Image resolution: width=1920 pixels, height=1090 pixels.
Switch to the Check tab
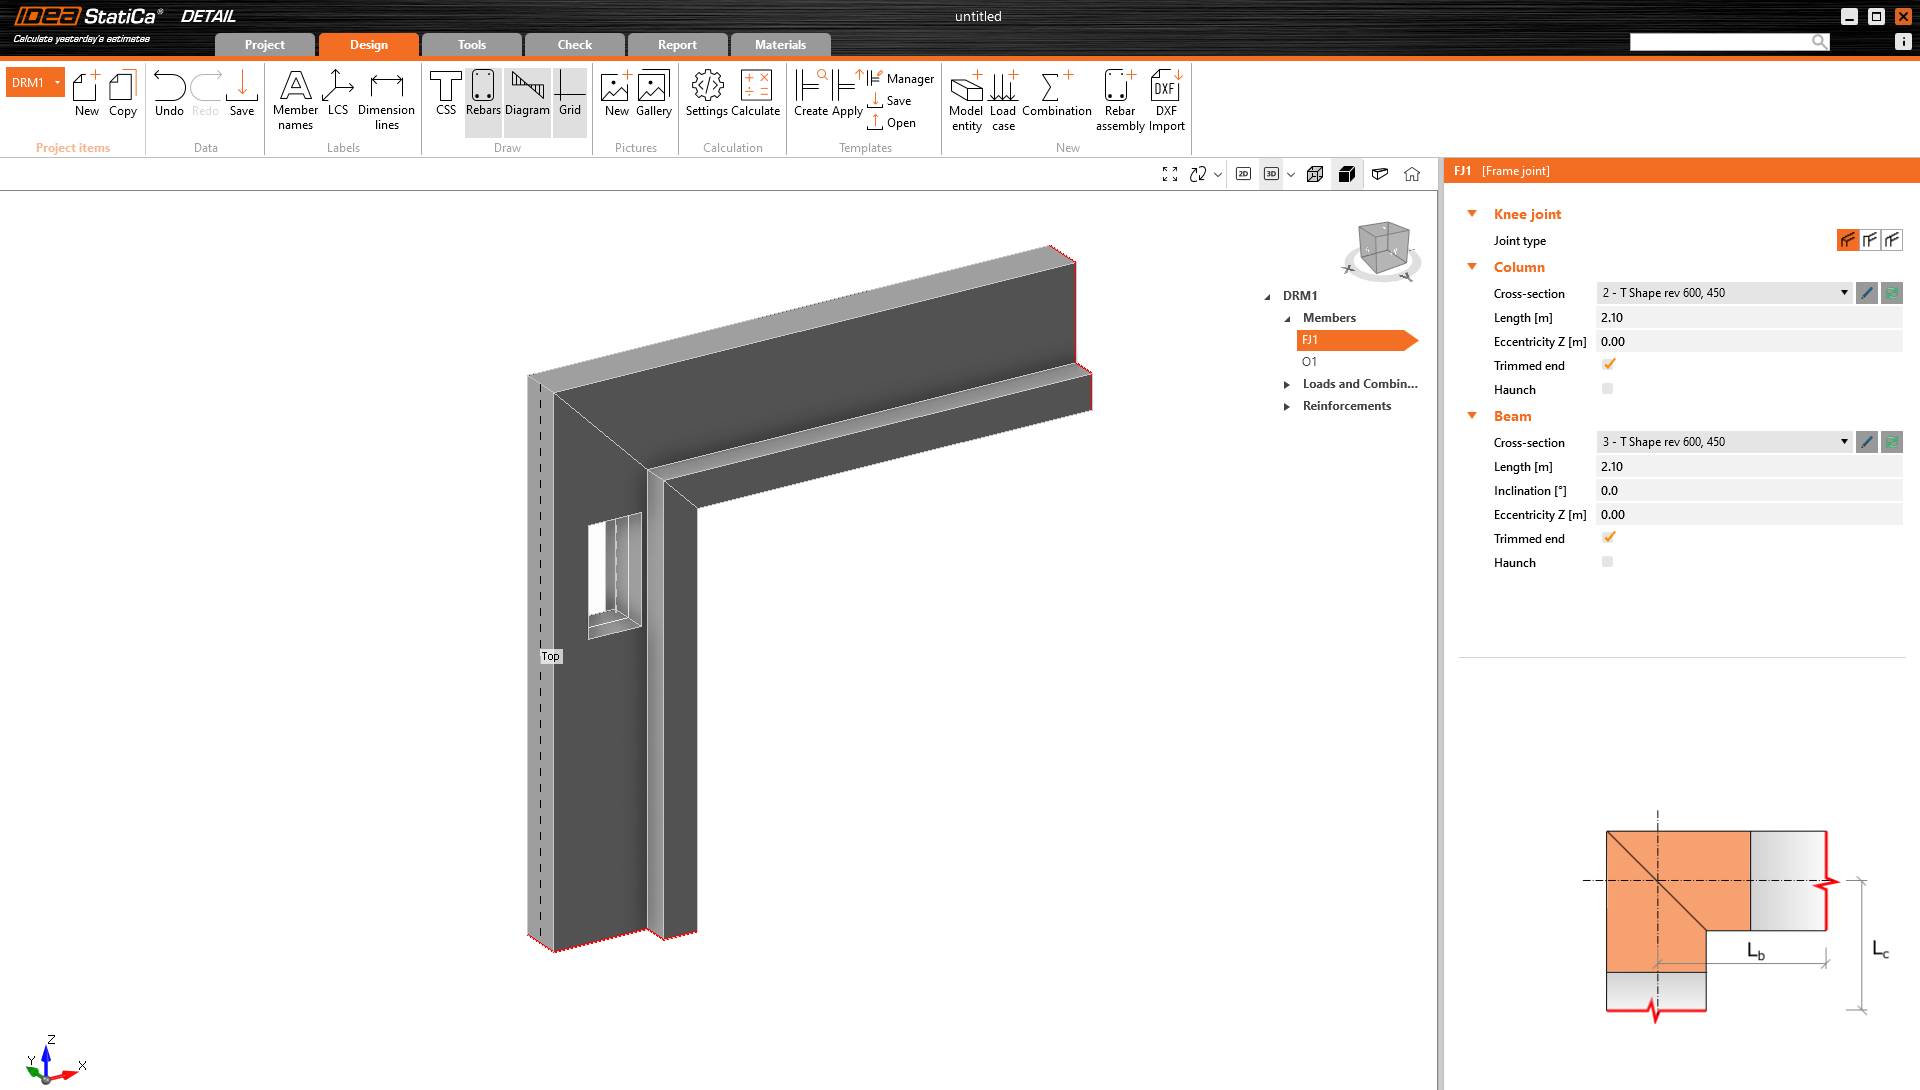(574, 45)
